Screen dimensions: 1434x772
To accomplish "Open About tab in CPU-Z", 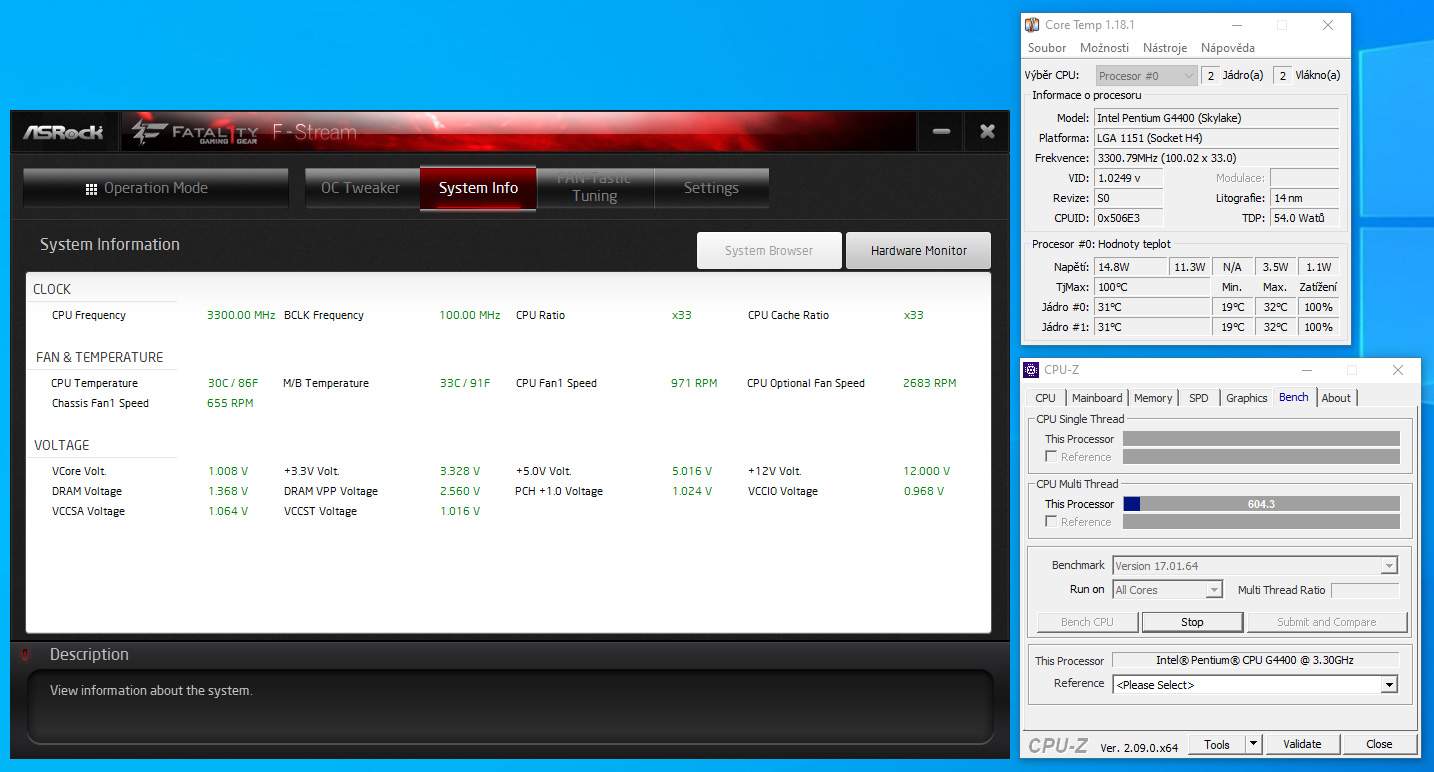I will point(1336,398).
